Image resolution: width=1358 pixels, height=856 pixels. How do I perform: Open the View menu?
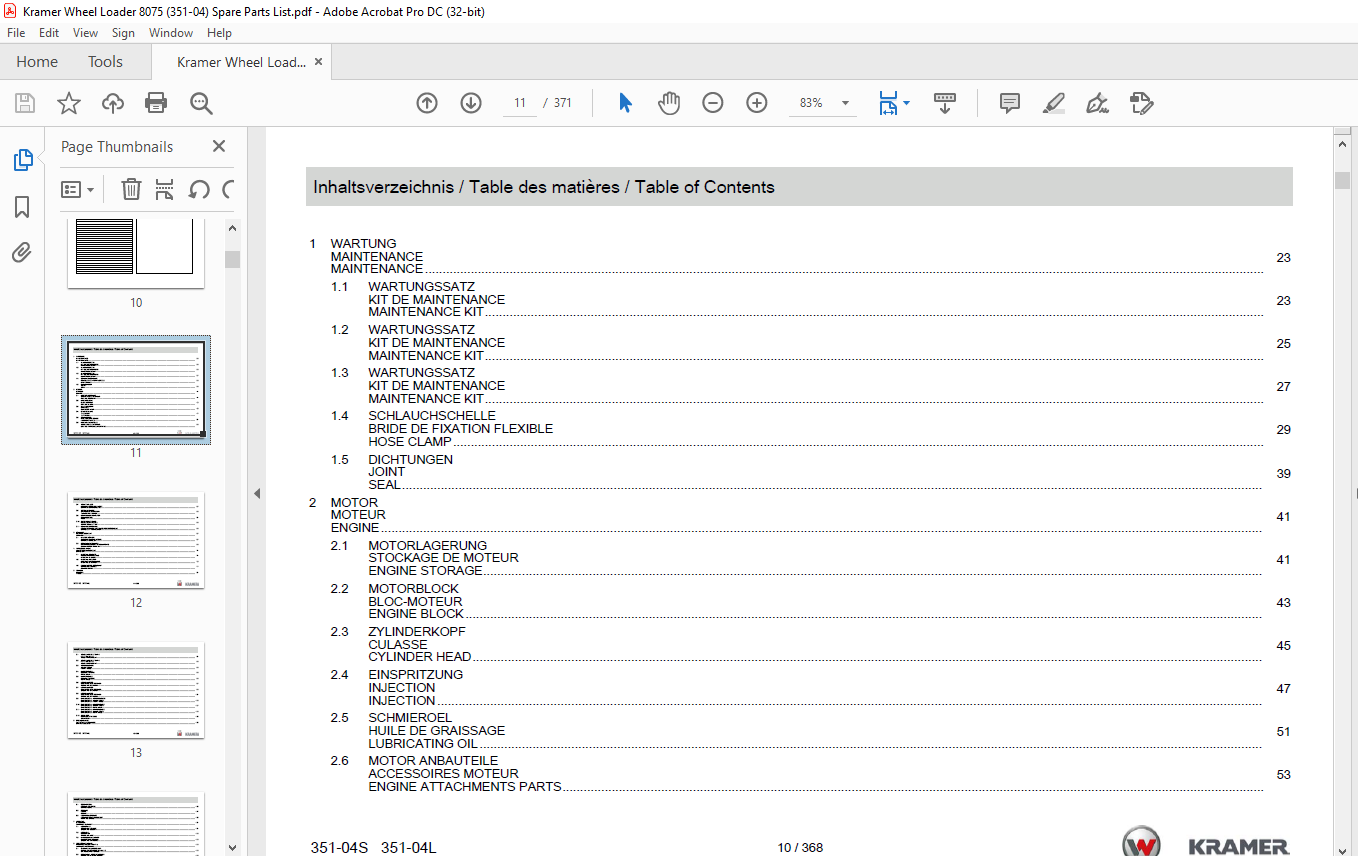[x=85, y=33]
